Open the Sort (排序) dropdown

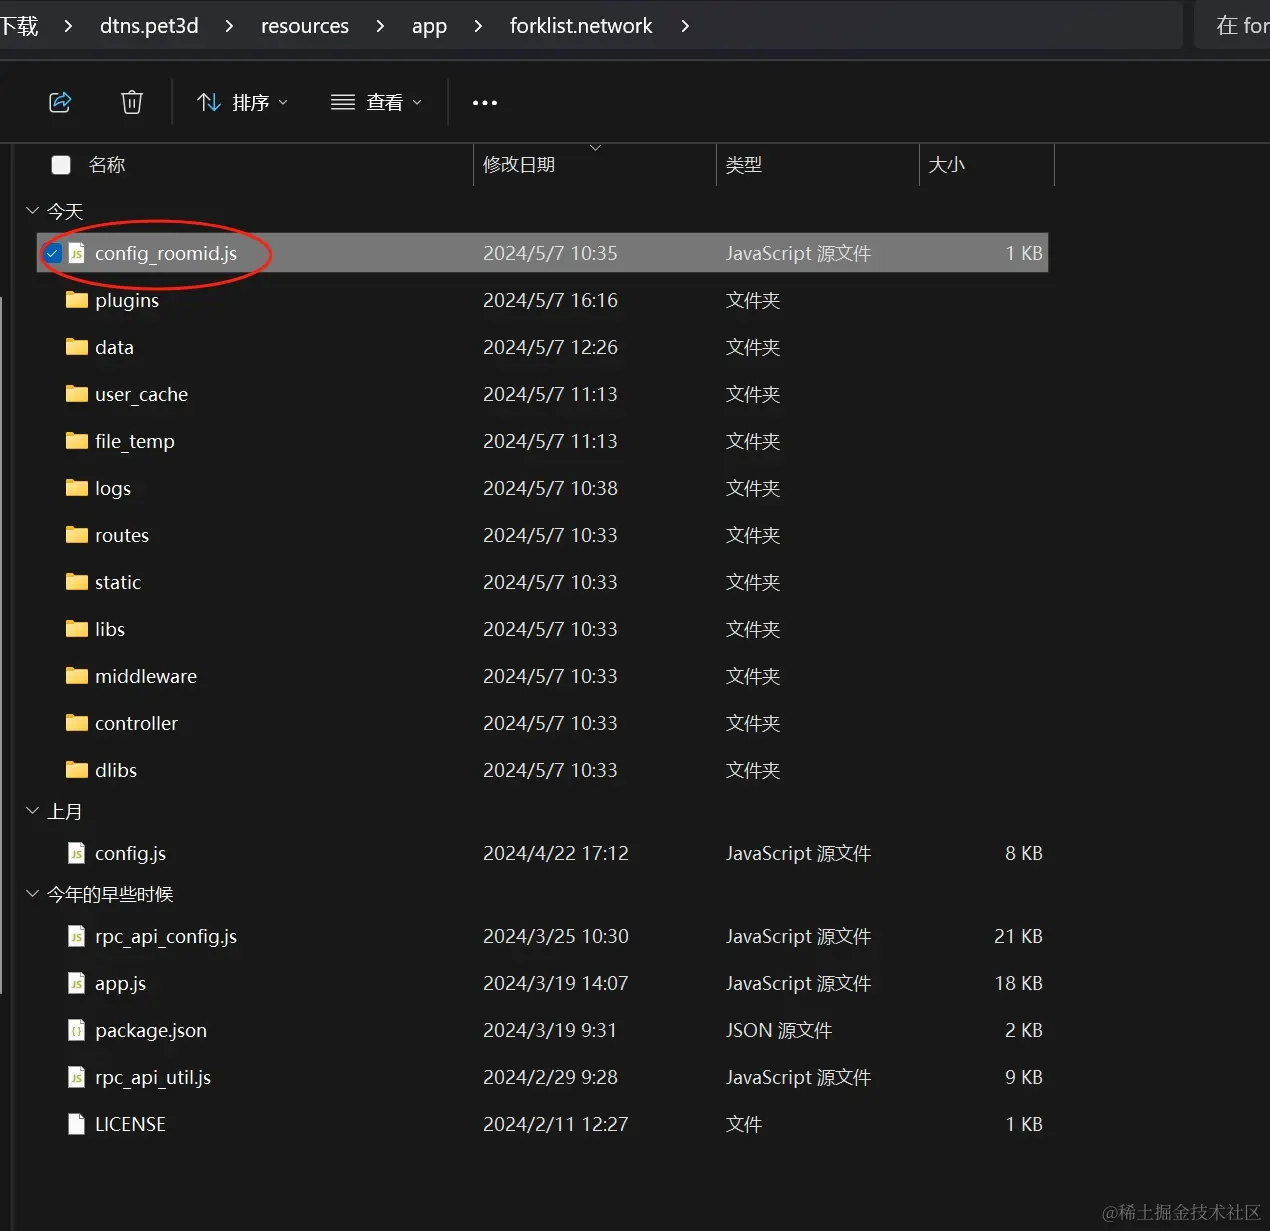(x=243, y=102)
